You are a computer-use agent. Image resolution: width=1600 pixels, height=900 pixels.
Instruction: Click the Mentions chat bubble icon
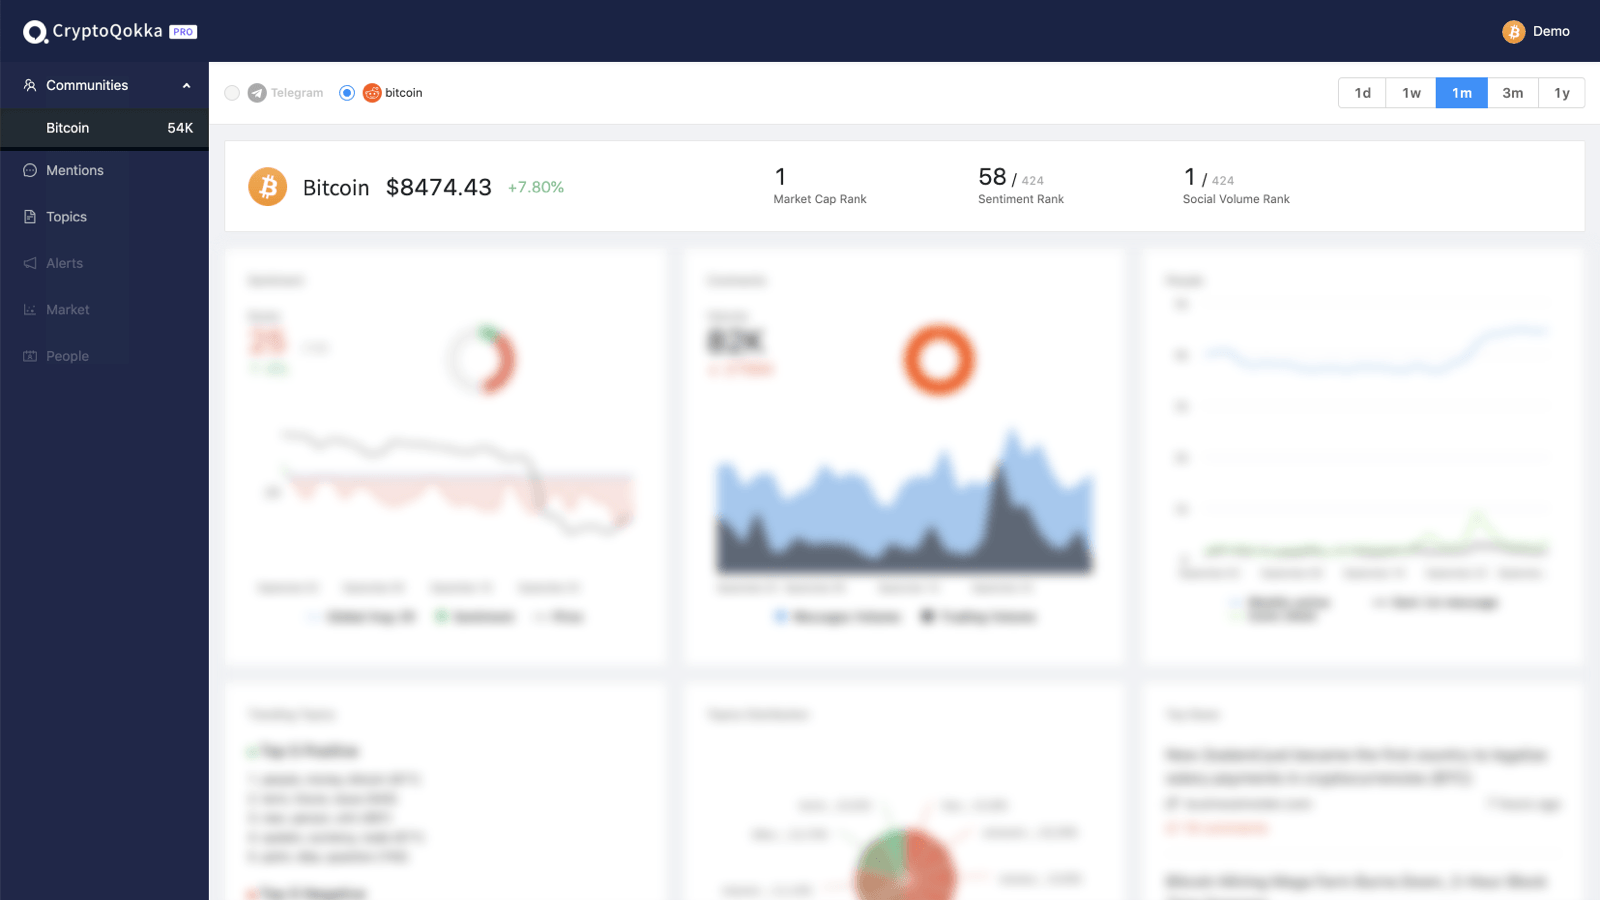[x=30, y=170]
